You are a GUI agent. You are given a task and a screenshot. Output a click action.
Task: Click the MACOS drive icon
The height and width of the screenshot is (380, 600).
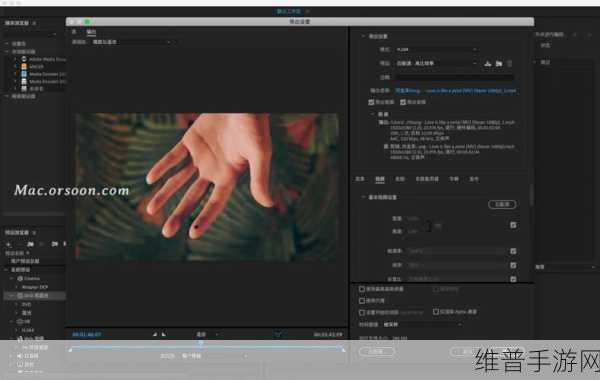[24, 66]
